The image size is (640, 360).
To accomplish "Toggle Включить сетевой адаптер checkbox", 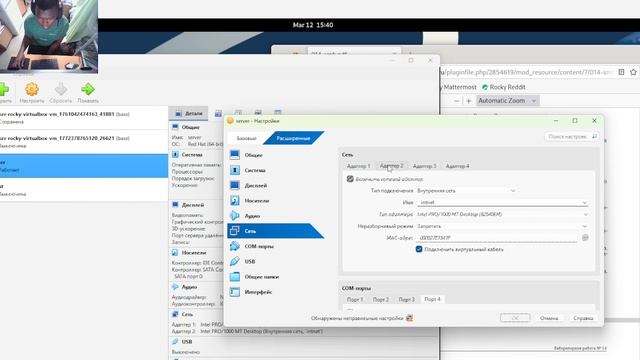I will click(x=350, y=179).
